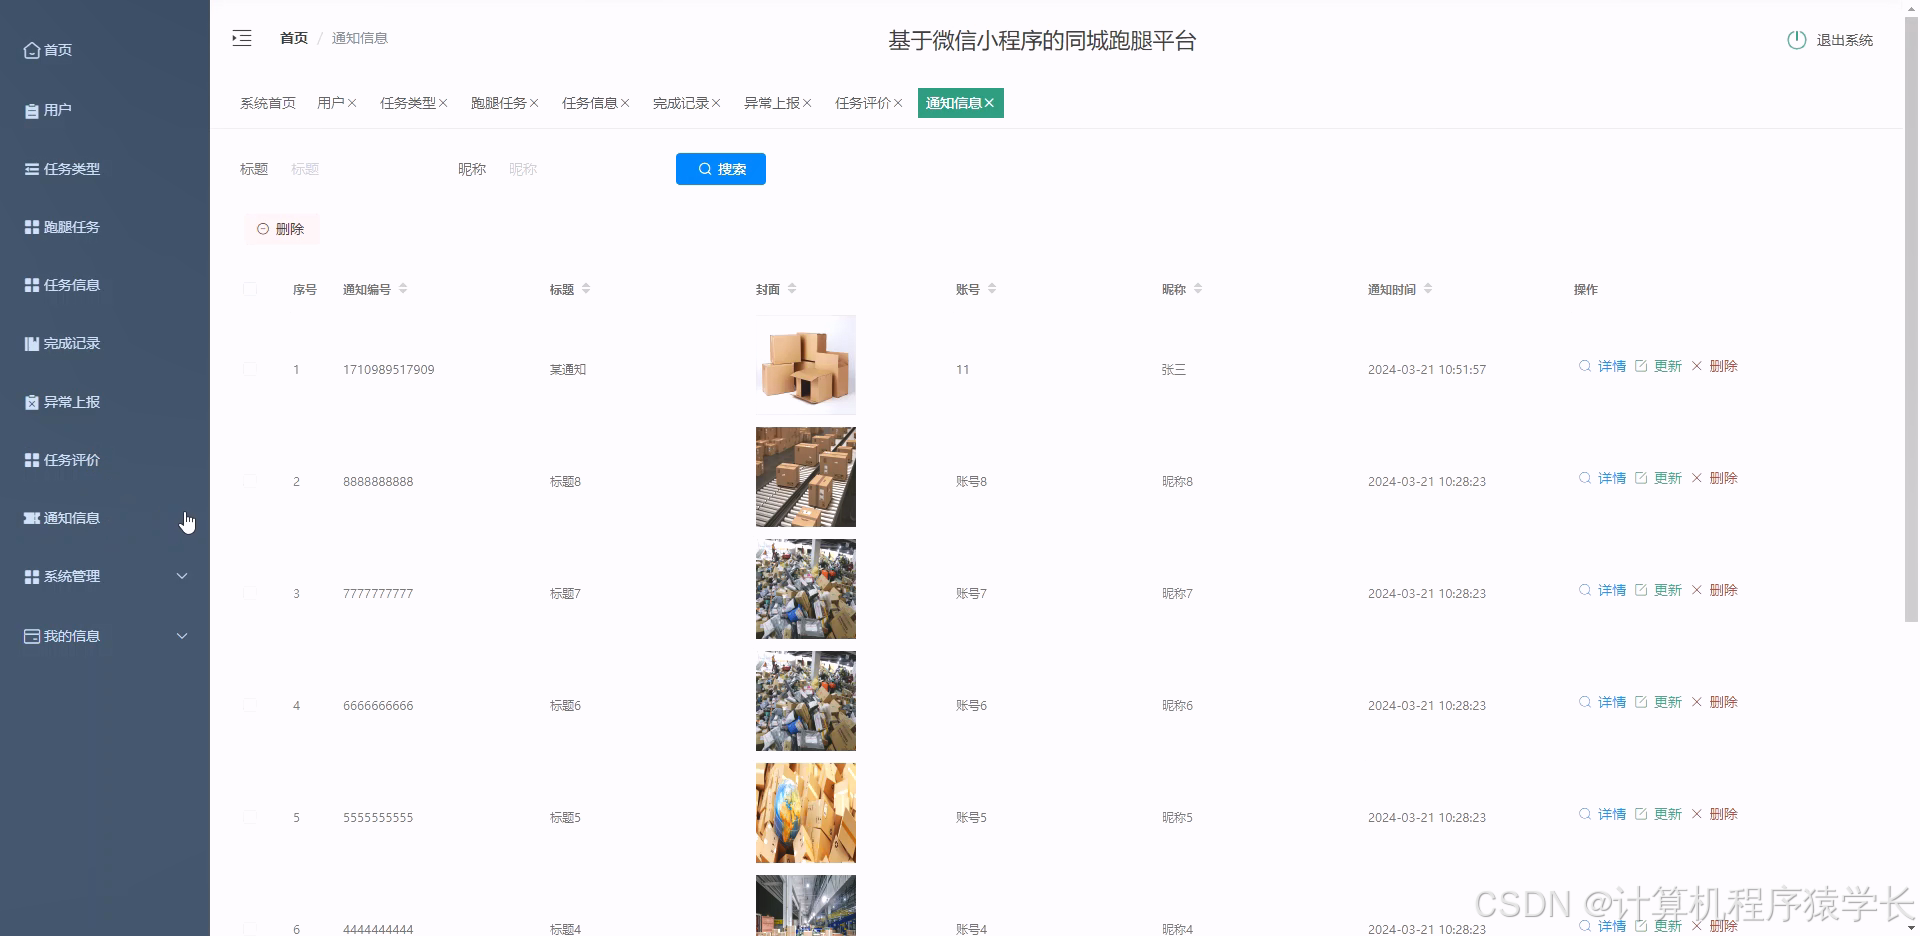Open the 完成记录 sidebar panel
This screenshot has height=936, width=1920.
click(x=70, y=343)
